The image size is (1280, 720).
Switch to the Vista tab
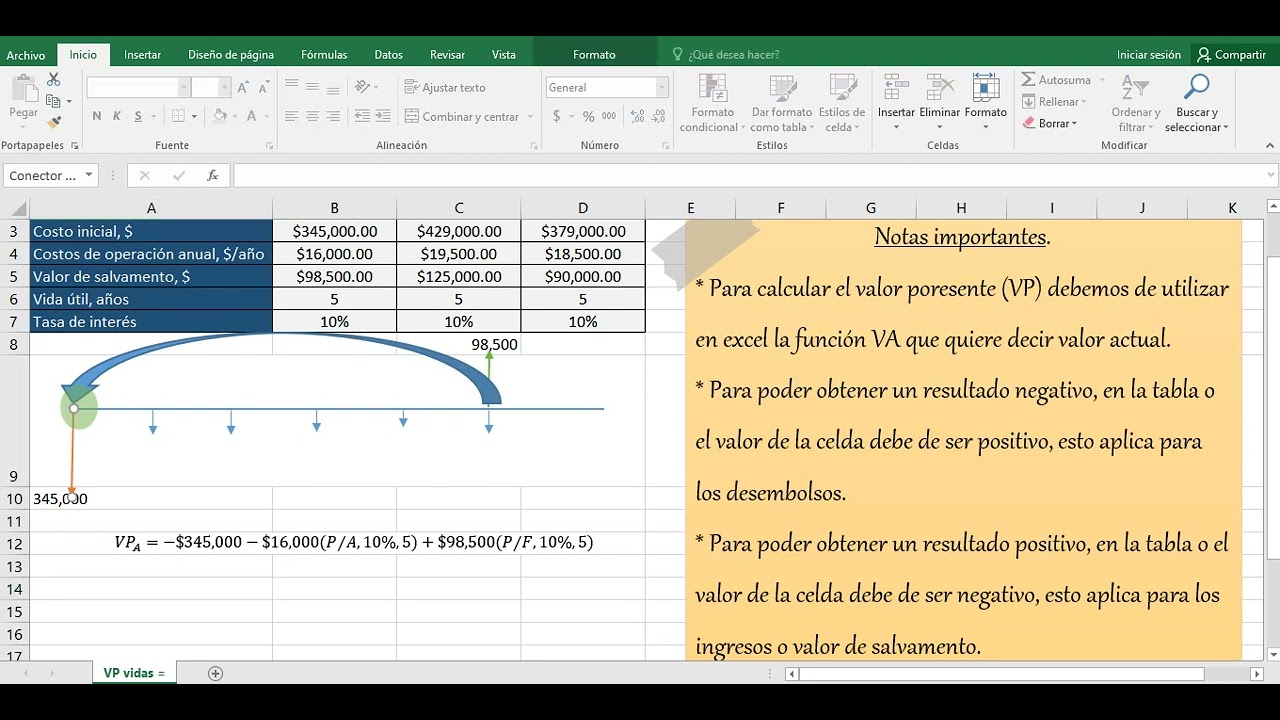click(x=504, y=55)
